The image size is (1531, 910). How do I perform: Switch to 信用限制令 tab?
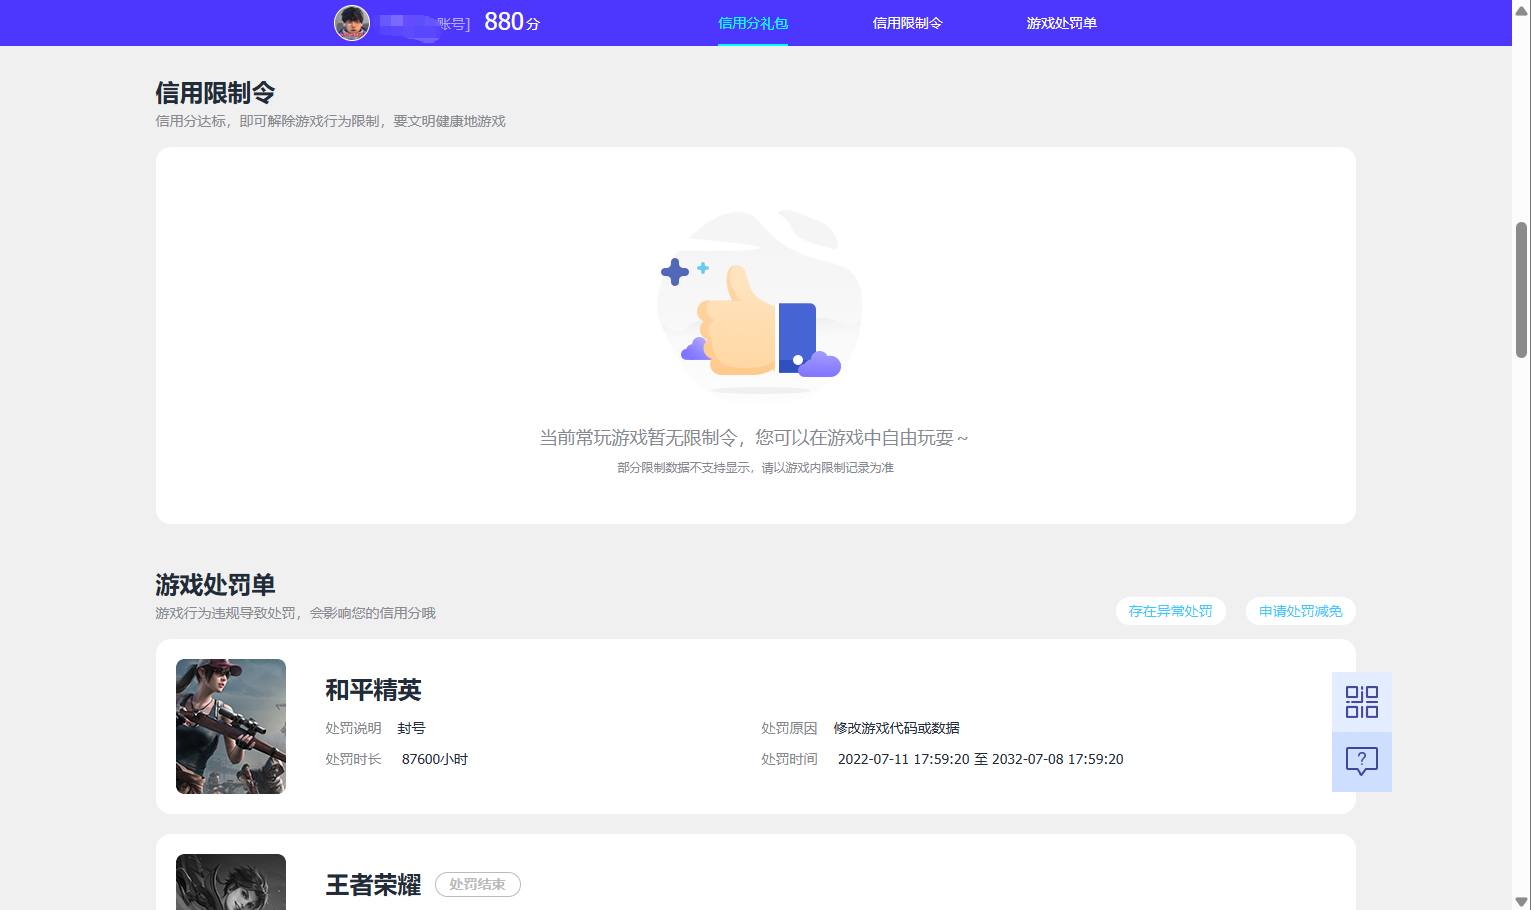[x=907, y=23]
